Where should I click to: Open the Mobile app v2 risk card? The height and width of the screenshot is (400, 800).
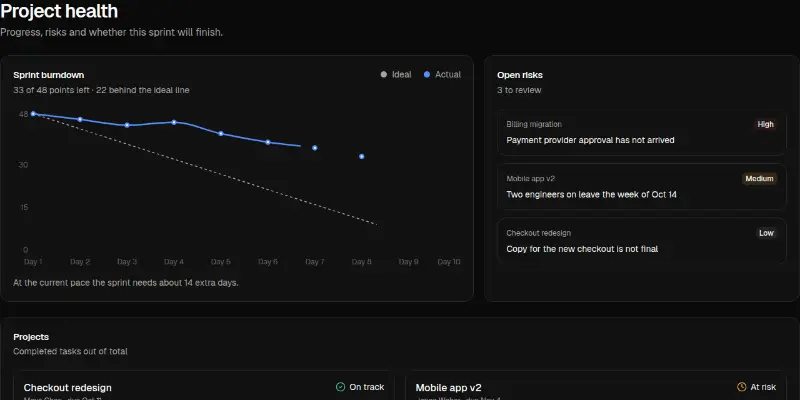click(641, 187)
